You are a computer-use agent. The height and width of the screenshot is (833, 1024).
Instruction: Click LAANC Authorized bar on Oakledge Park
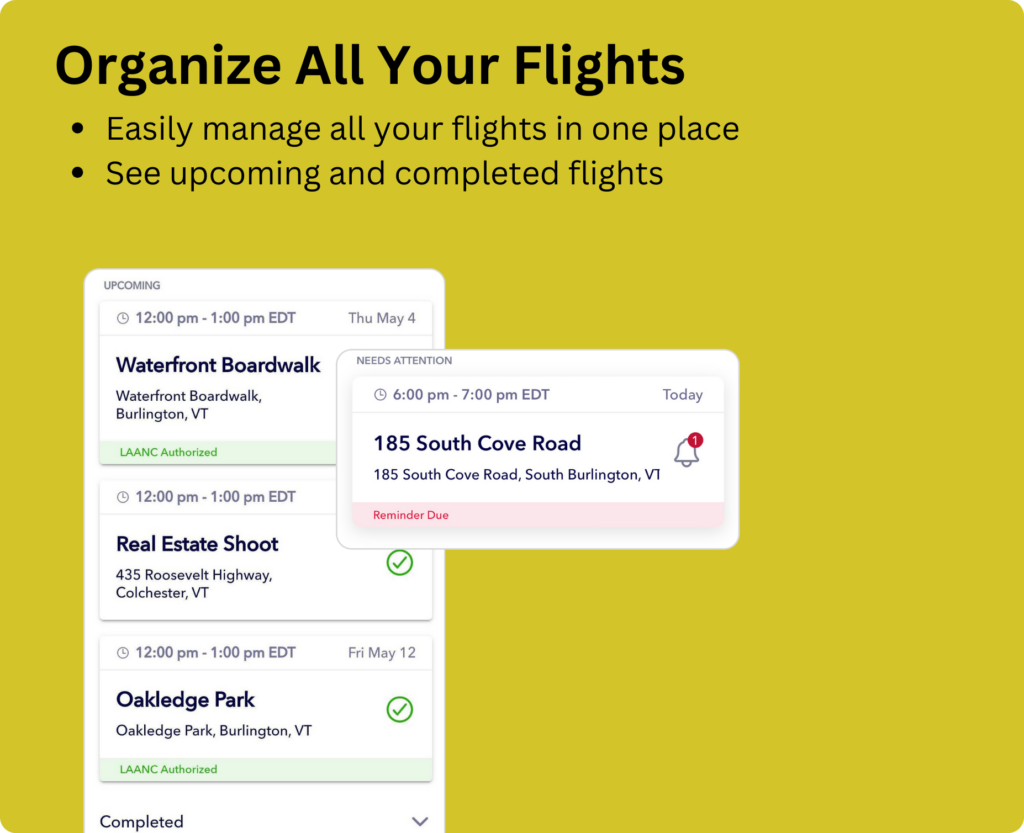(266, 769)
